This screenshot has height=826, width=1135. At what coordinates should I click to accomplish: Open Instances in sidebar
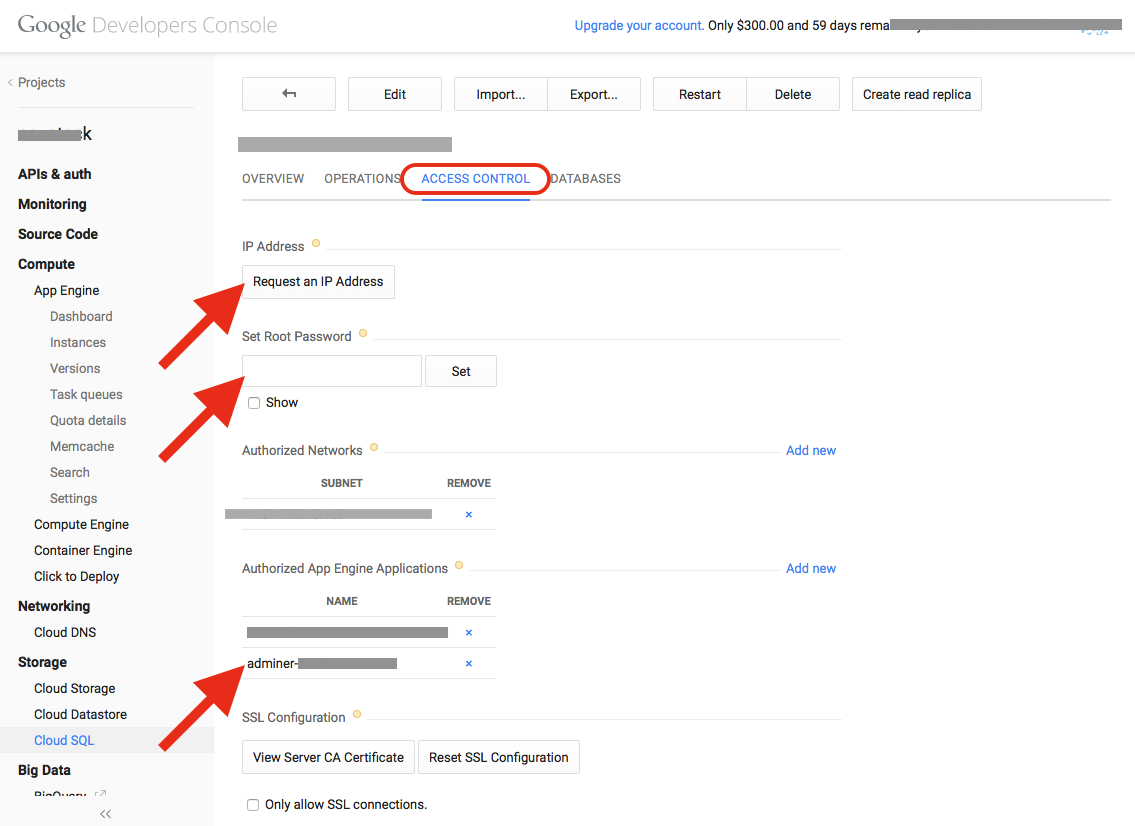pos(77,342)
